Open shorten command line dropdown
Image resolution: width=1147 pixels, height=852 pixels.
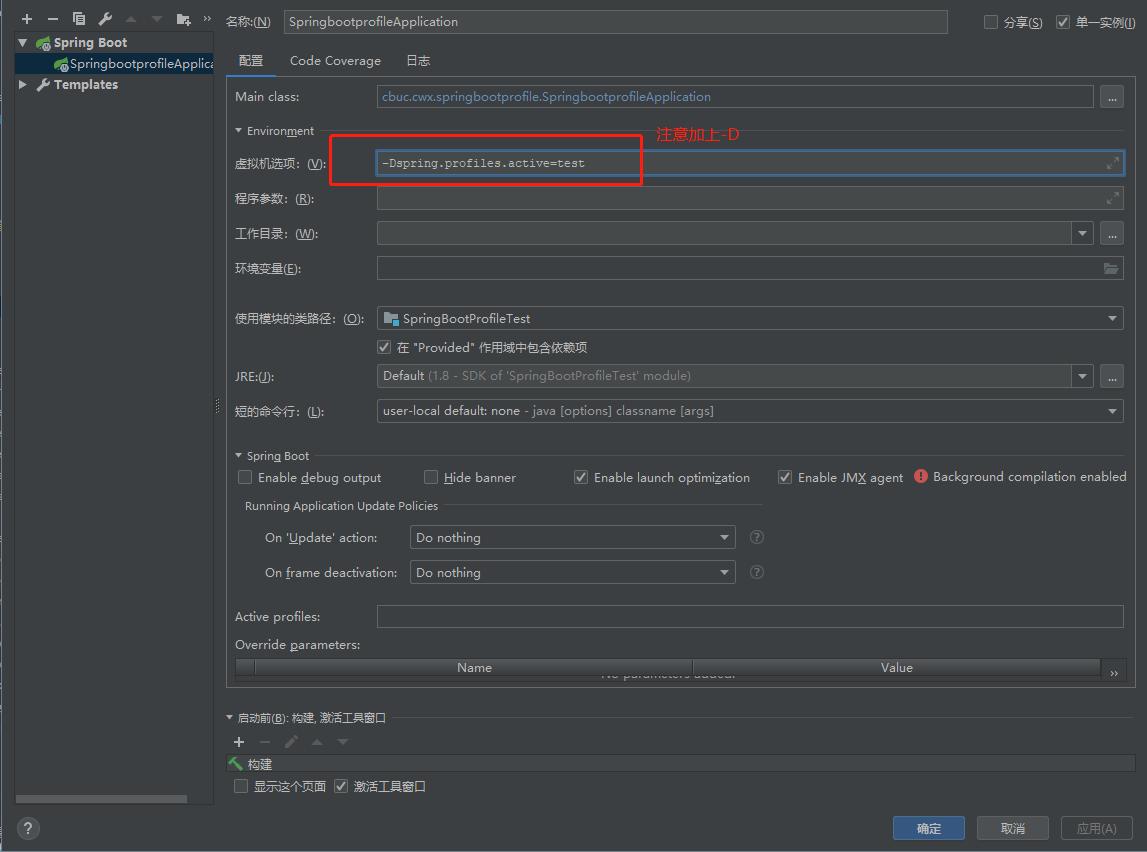[1112, 411]
